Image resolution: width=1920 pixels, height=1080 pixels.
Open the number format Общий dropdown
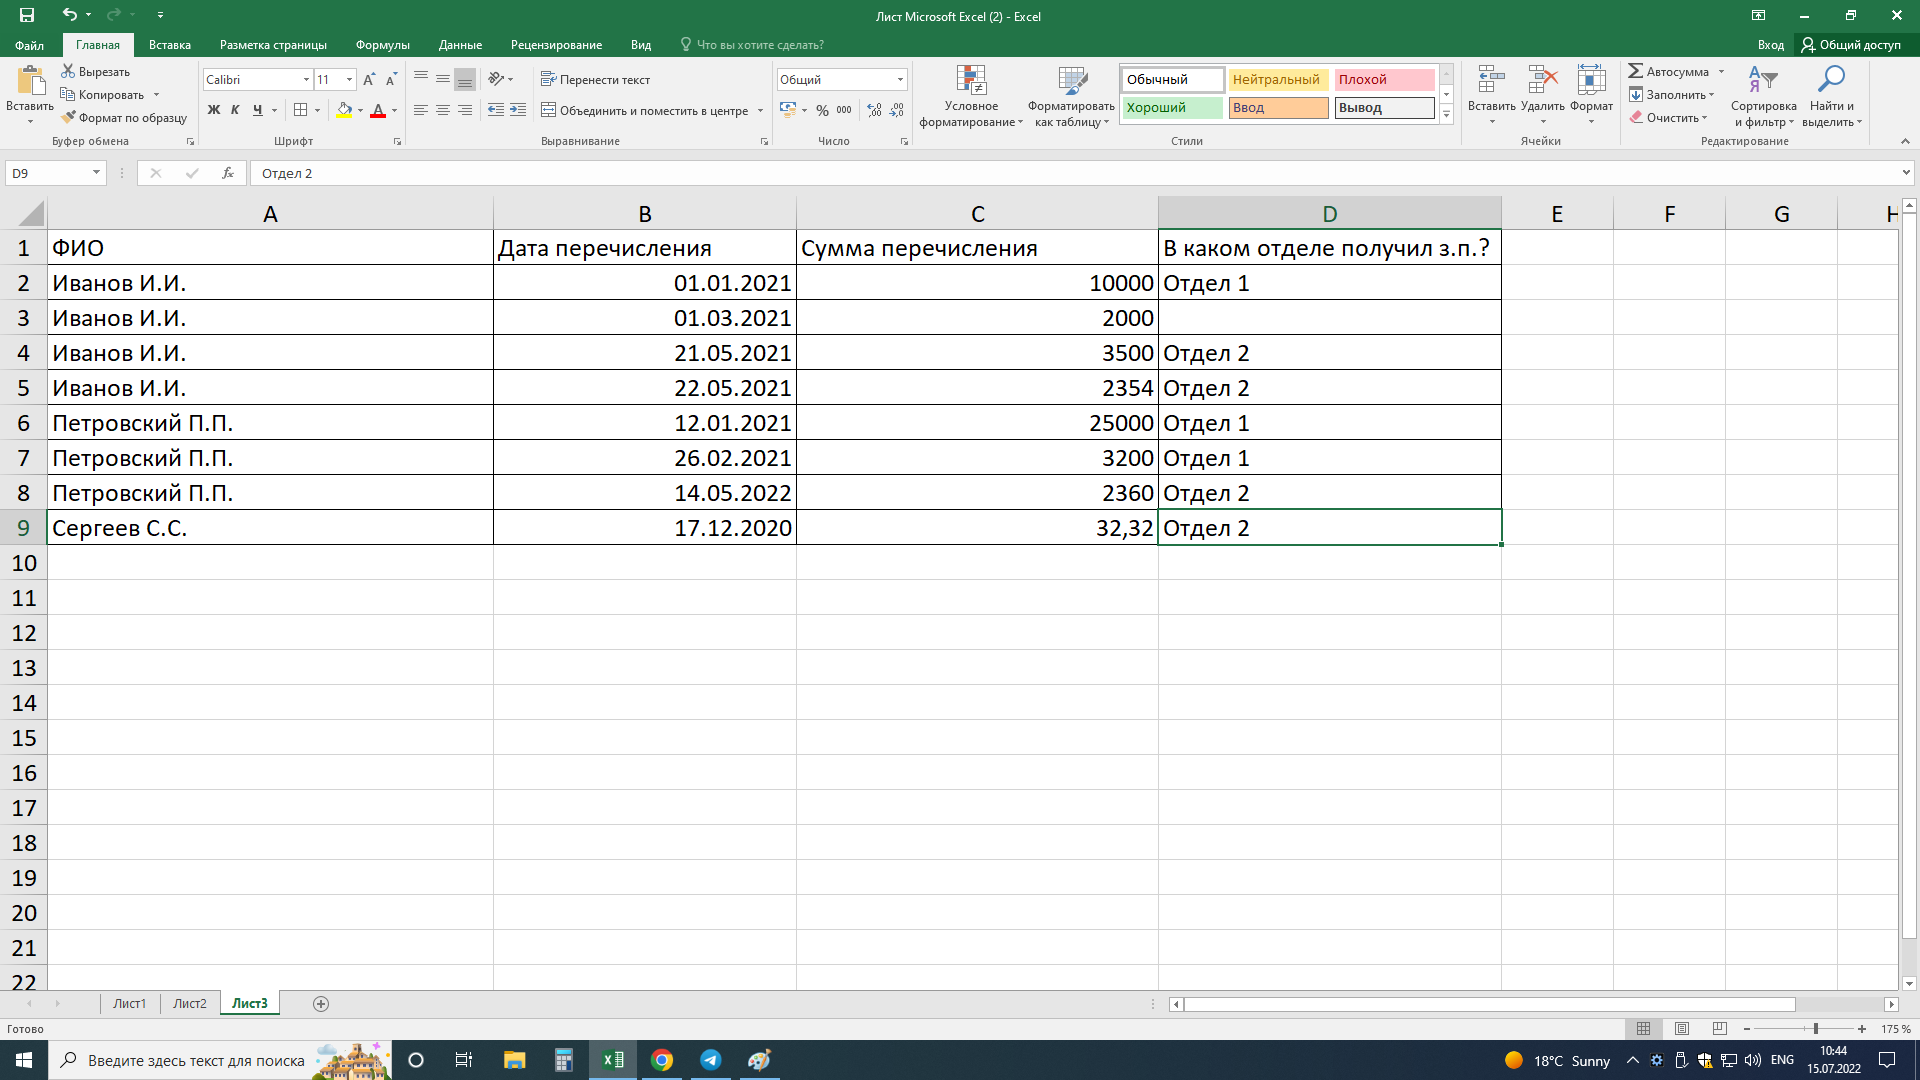coord(900,80)
